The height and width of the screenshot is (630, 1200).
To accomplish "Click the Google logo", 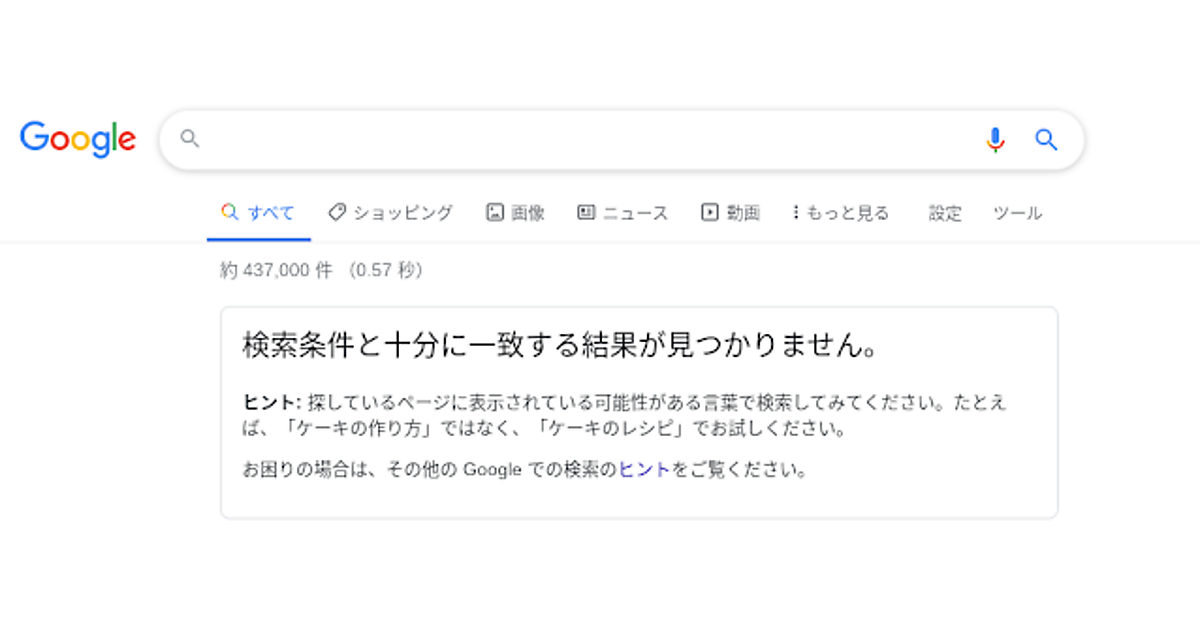I will coord(78,139).
